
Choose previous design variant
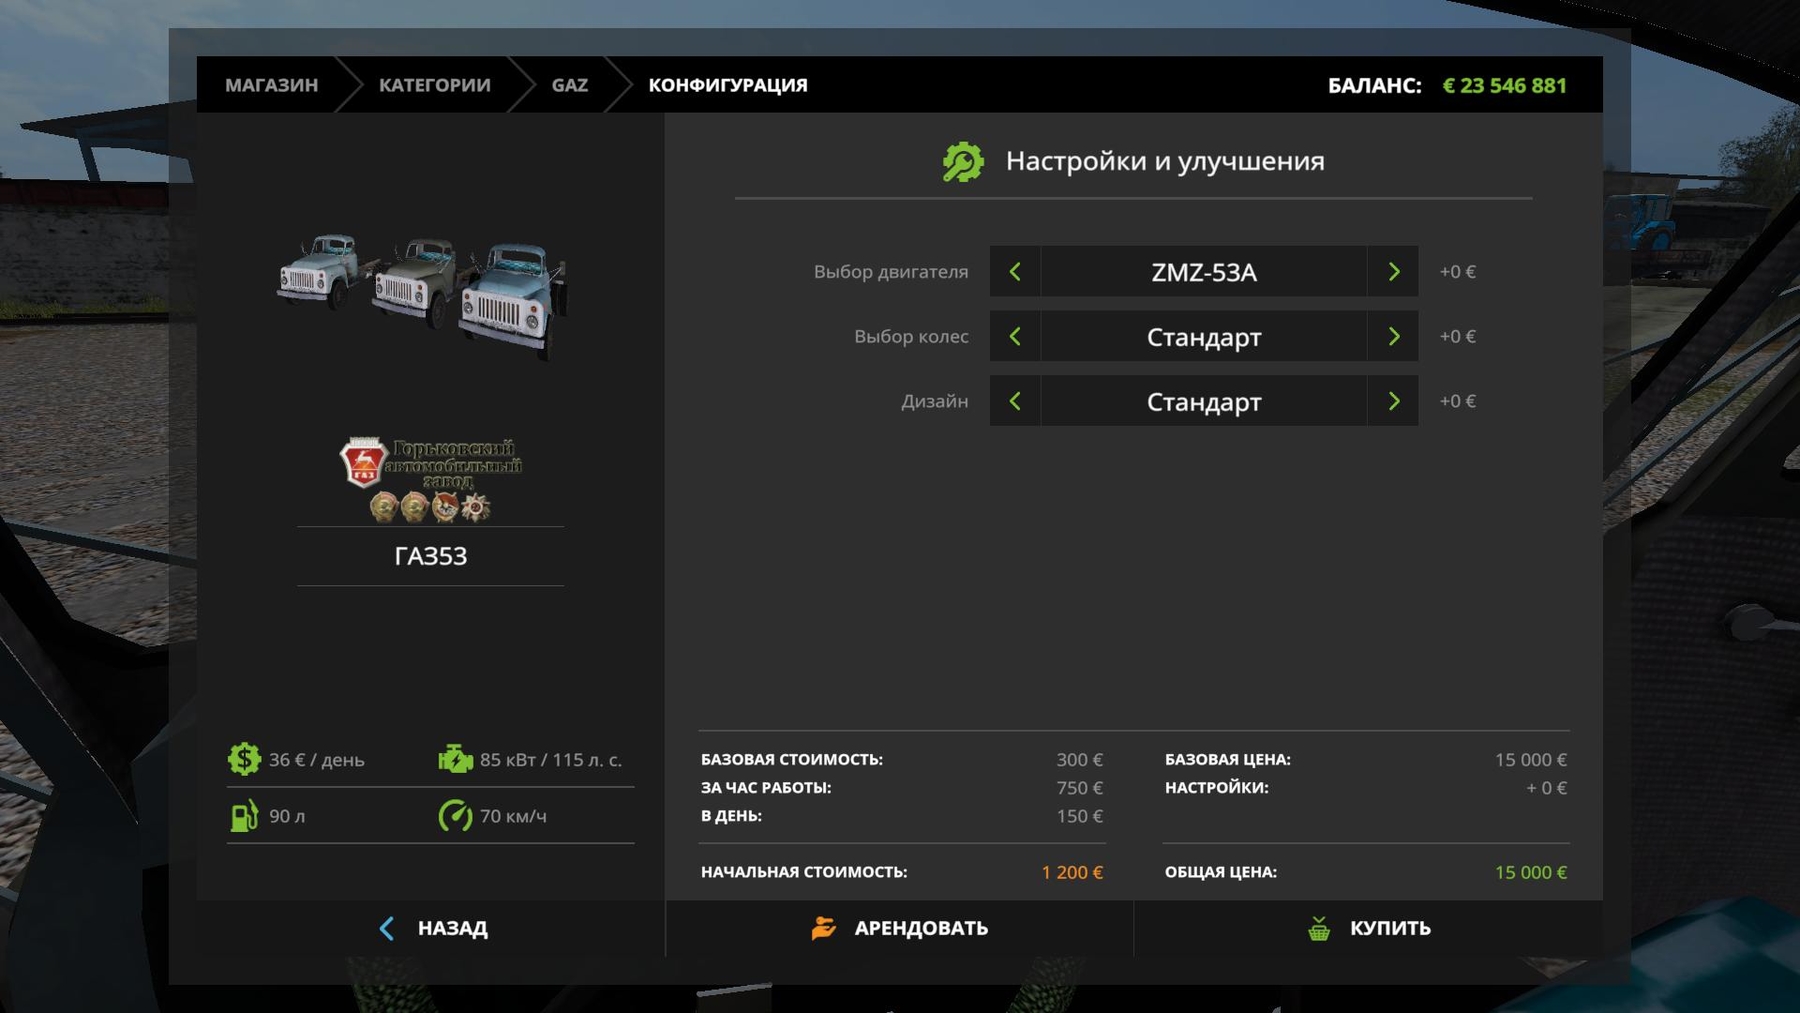1015,401
